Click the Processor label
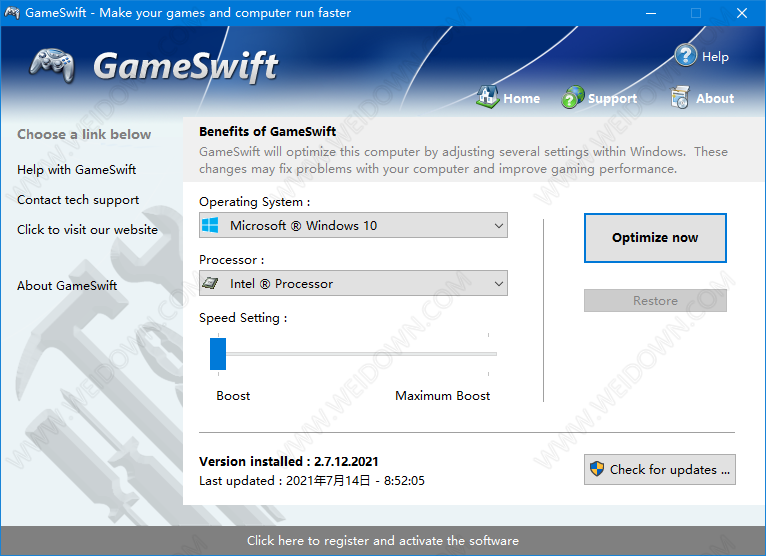766x556 pixels. coord(232,260)
